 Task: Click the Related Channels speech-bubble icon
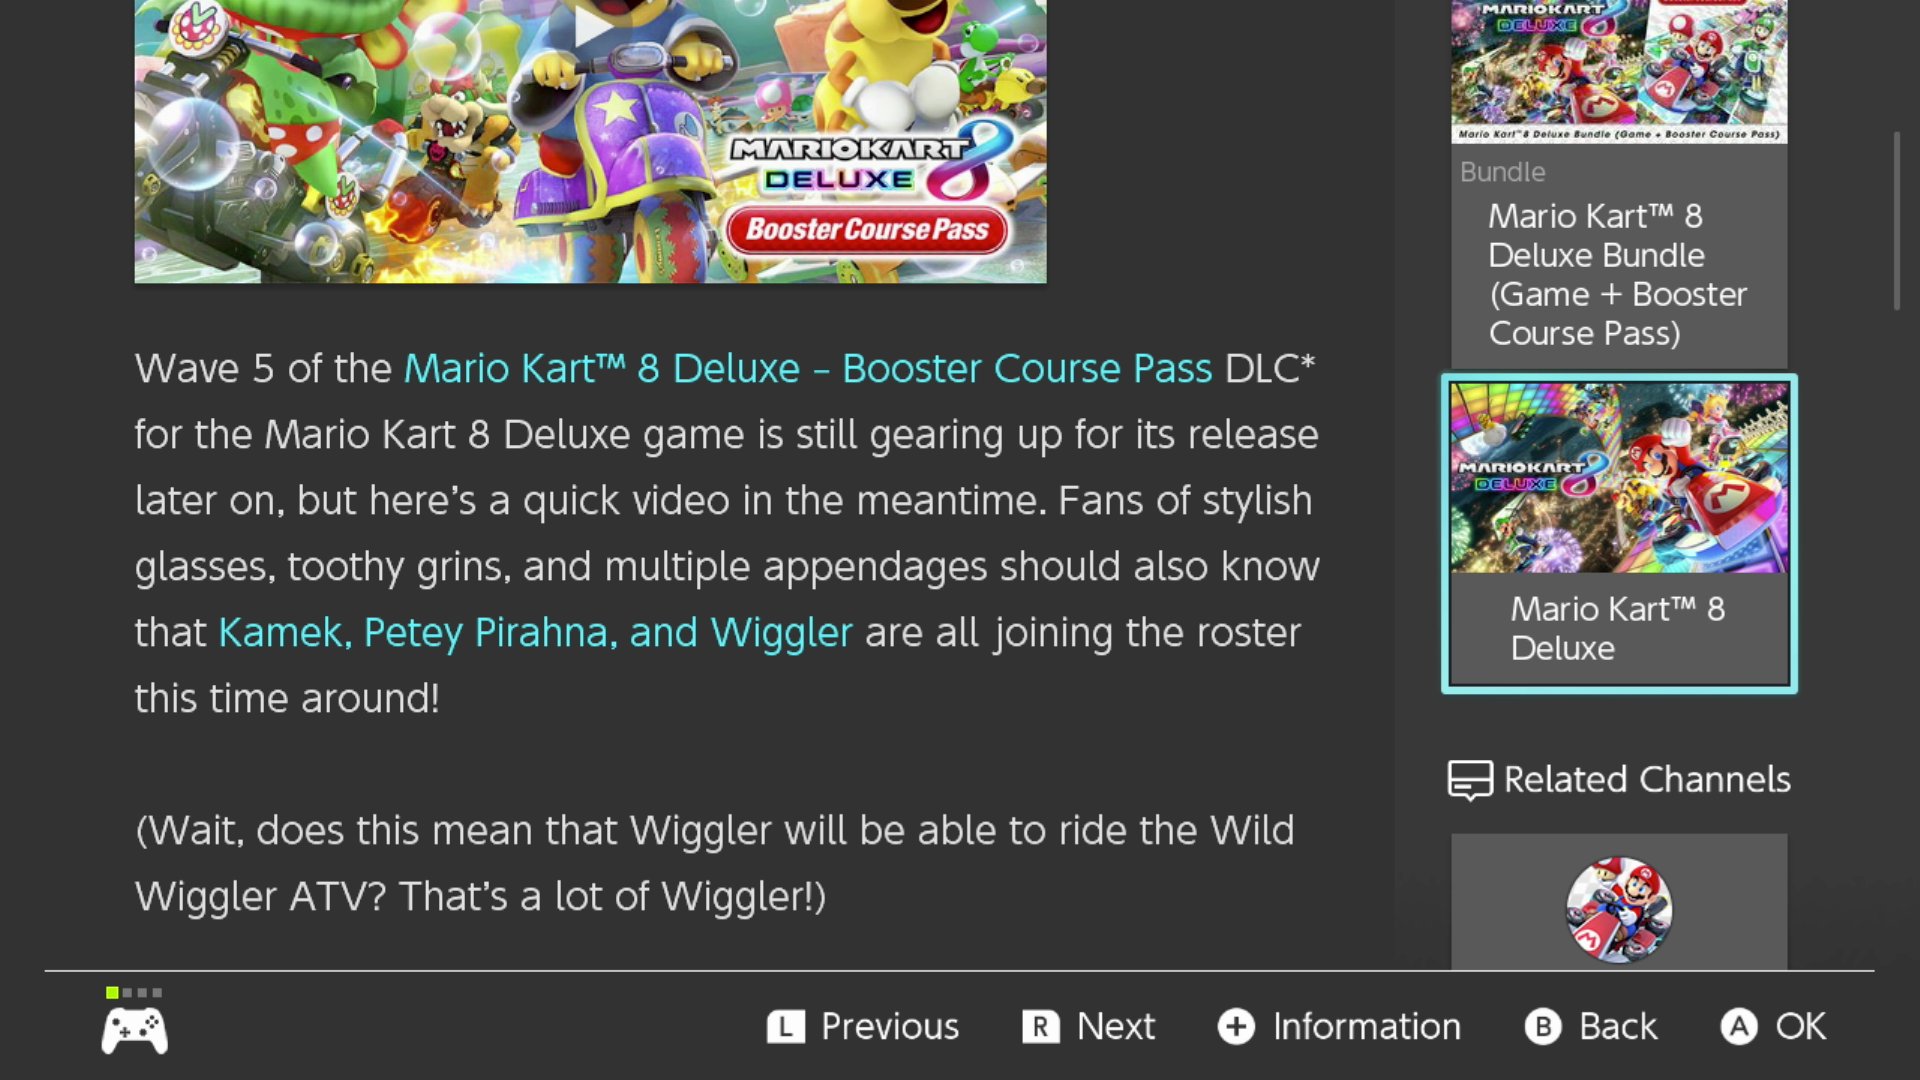click(x=1470, y=781)
